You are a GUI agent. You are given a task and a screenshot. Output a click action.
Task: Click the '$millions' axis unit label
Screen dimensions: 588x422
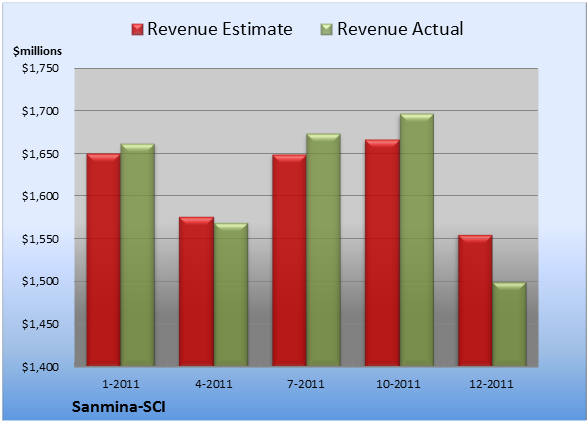click(38, 51)
